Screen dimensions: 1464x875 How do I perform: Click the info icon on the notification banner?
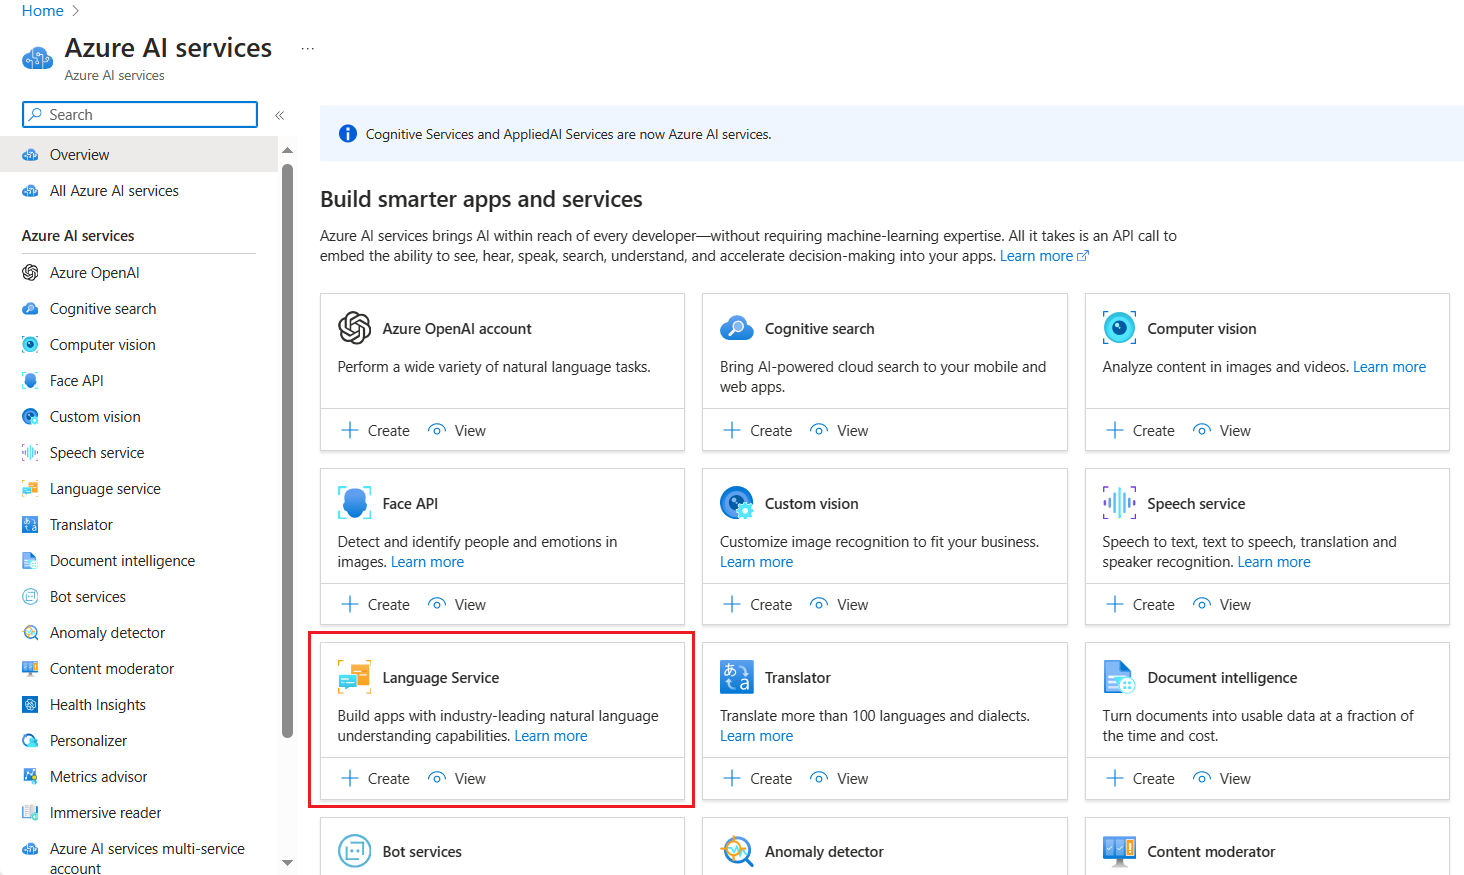click(347, 133)
